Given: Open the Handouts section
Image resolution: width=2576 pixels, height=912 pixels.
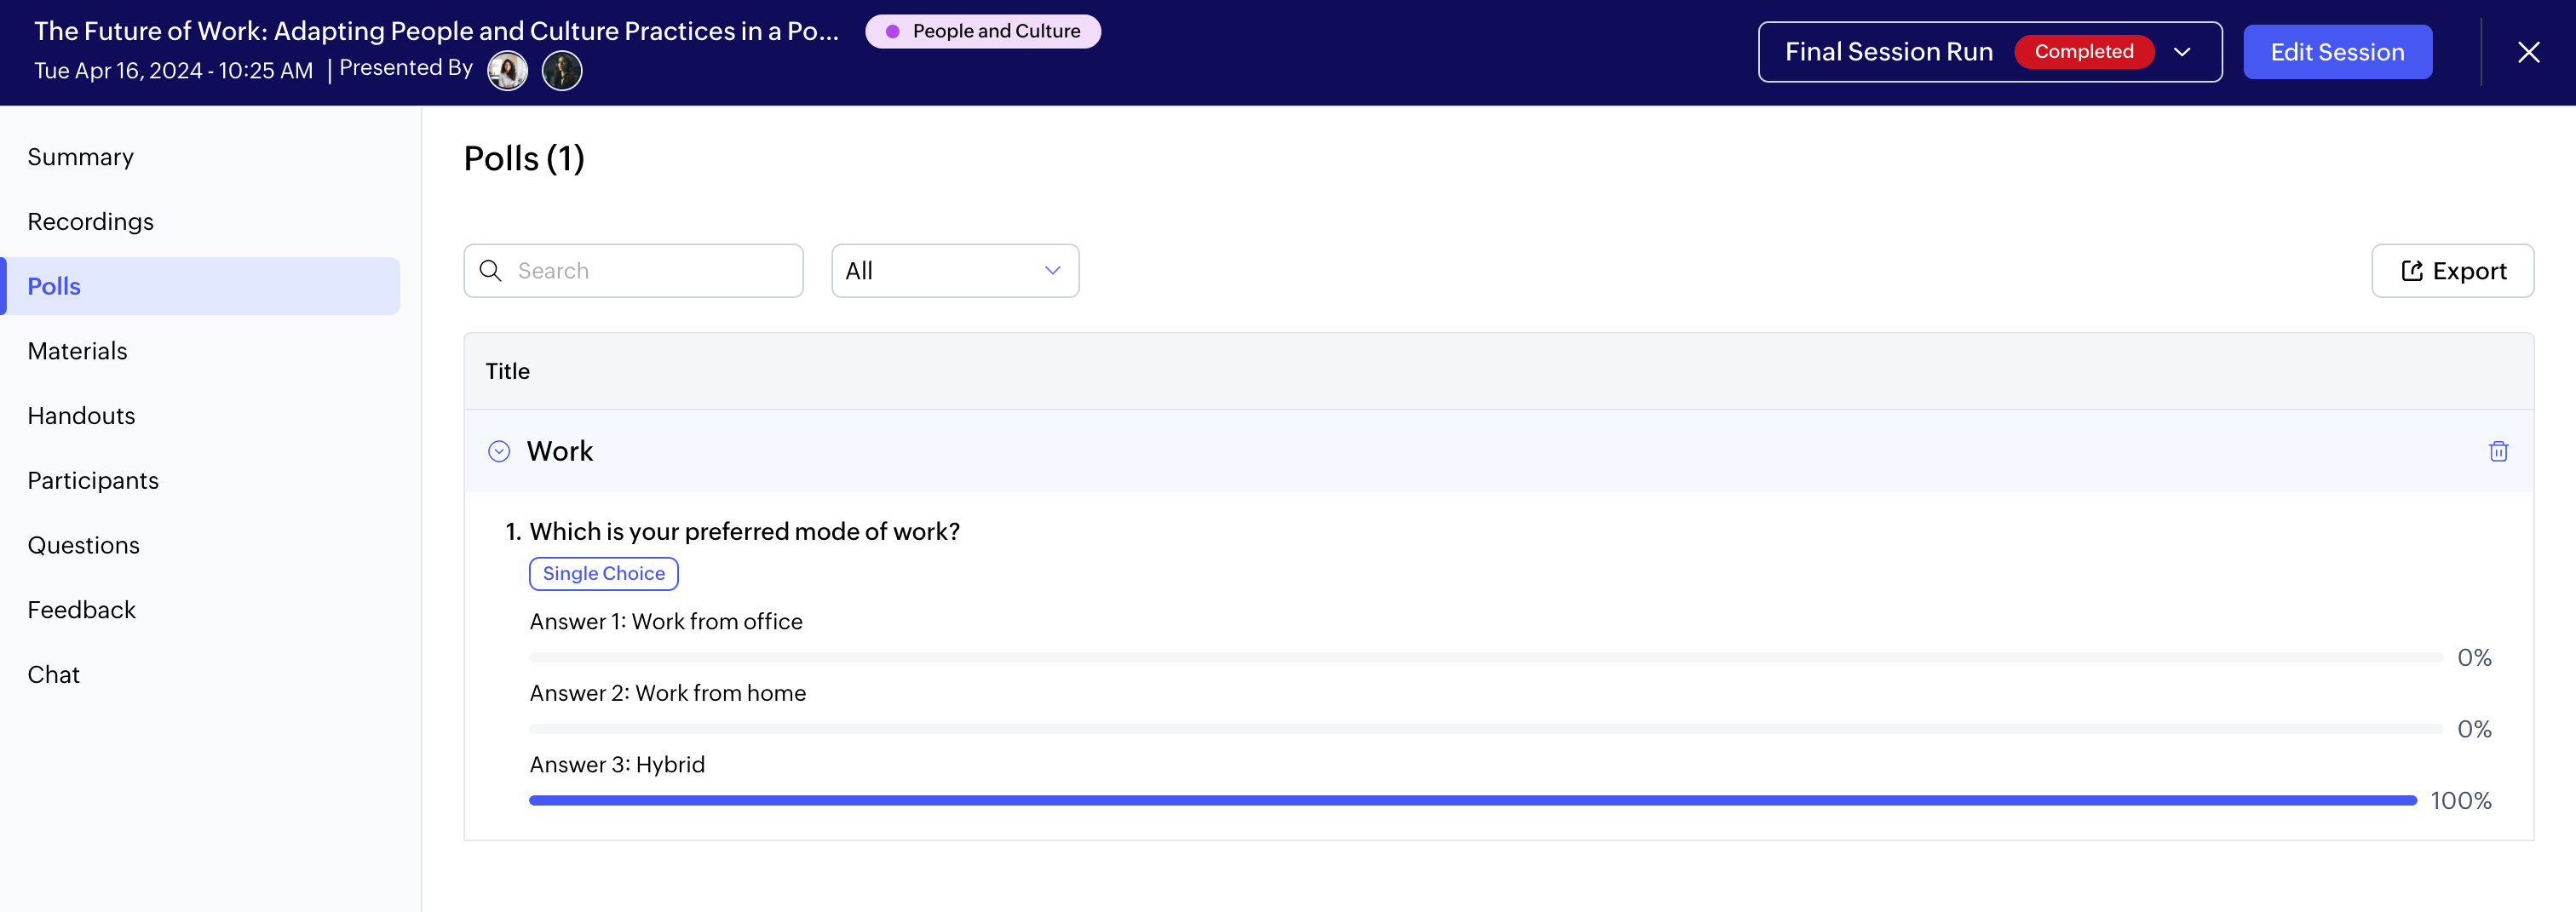Looking at the screenshot, I should pyautogui.click(x=81, y=416).
